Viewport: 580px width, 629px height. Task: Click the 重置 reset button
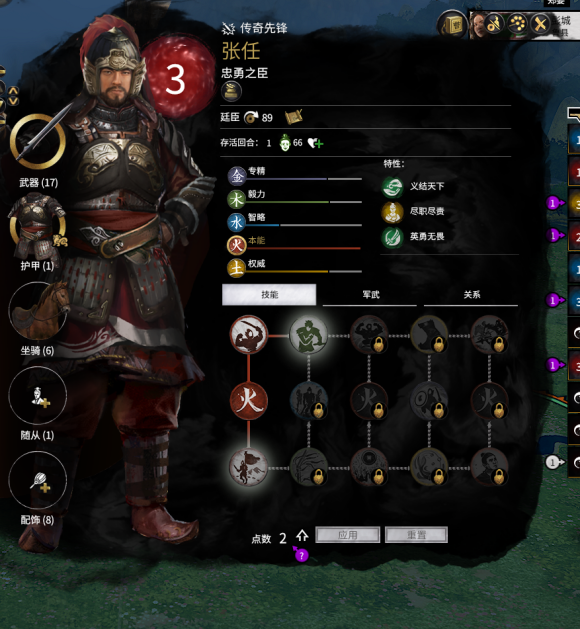[416, 535]
